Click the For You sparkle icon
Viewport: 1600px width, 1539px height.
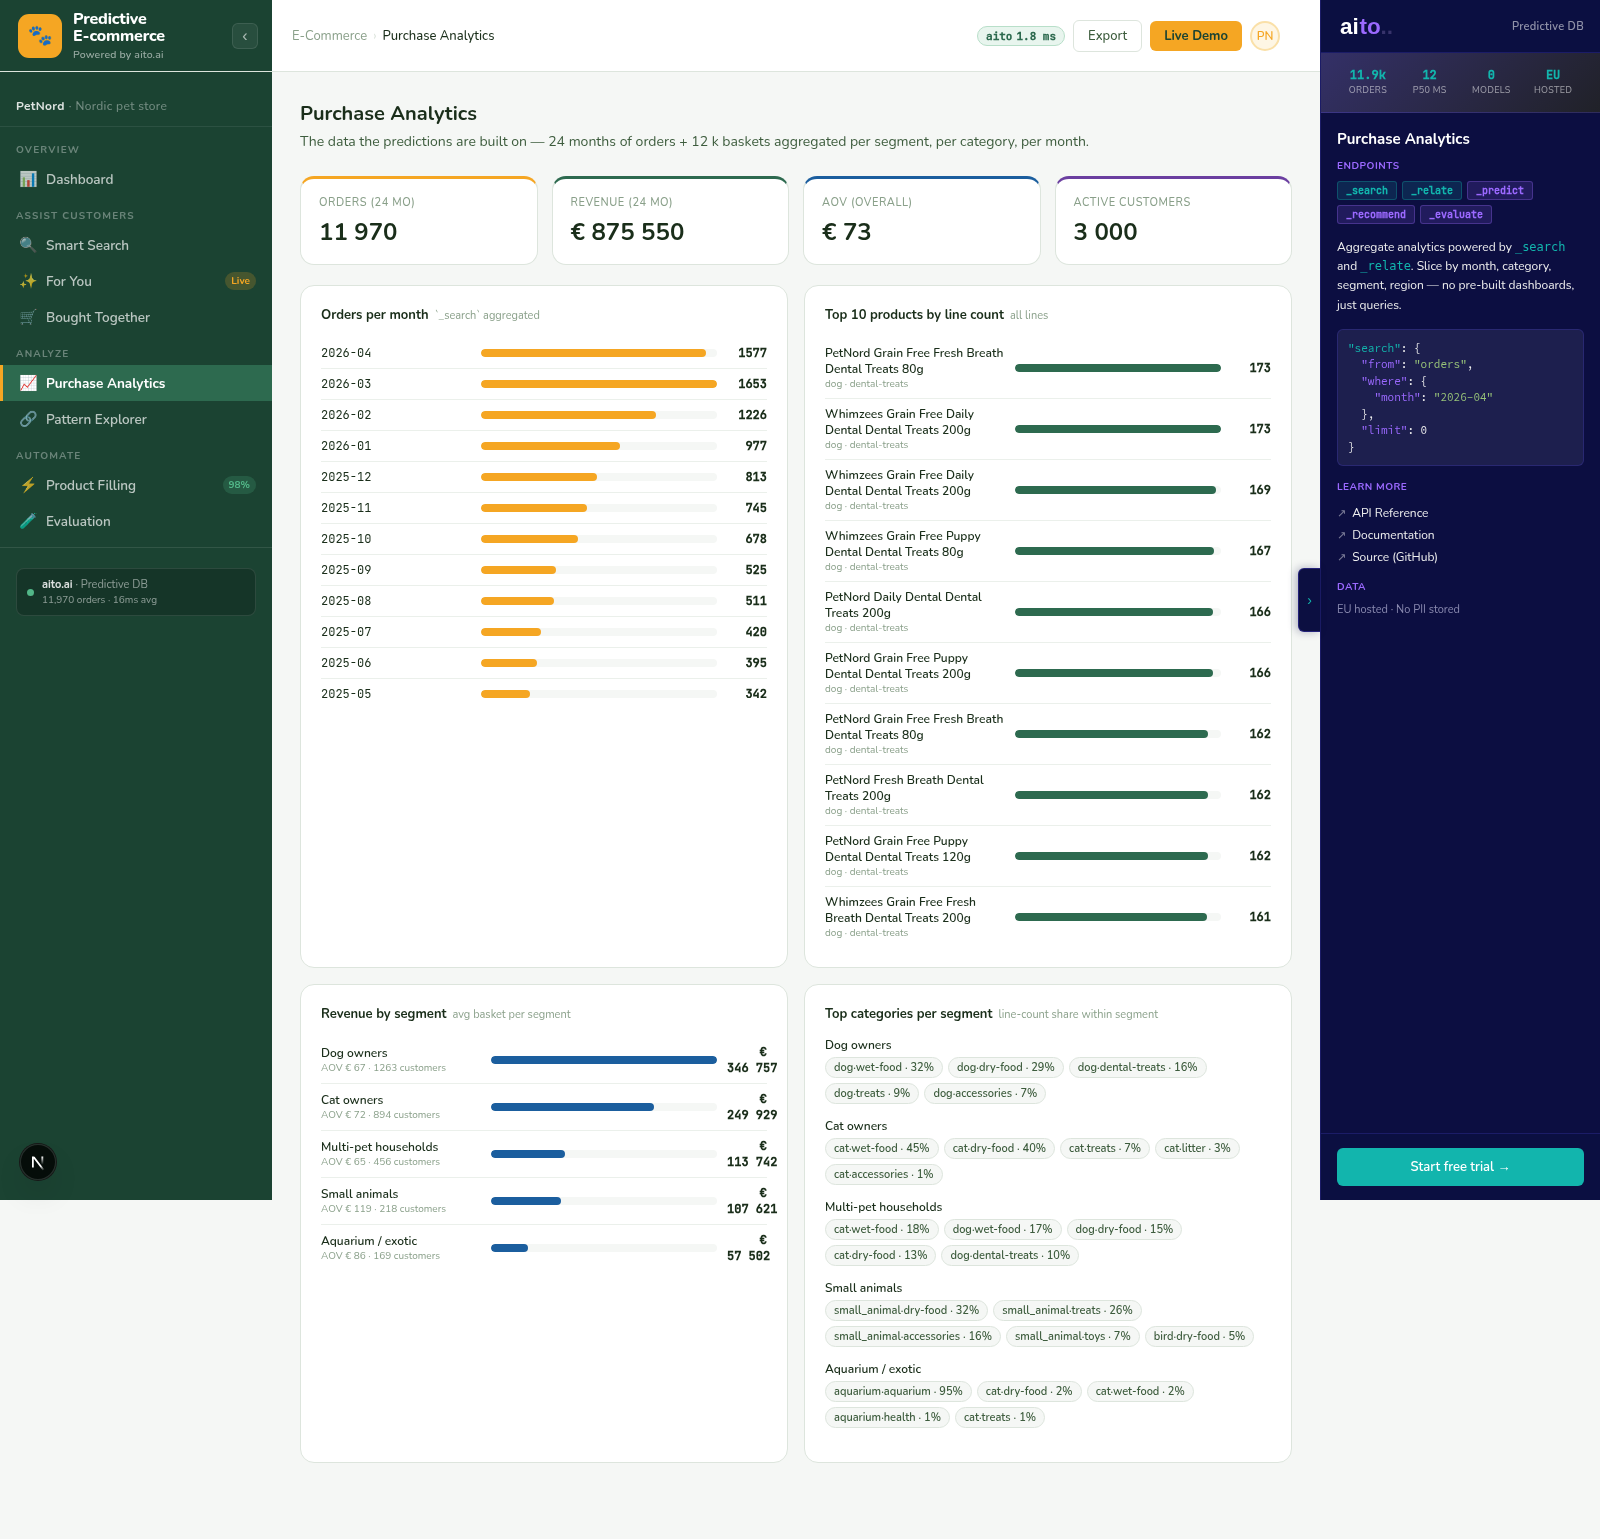click(28, 281)
